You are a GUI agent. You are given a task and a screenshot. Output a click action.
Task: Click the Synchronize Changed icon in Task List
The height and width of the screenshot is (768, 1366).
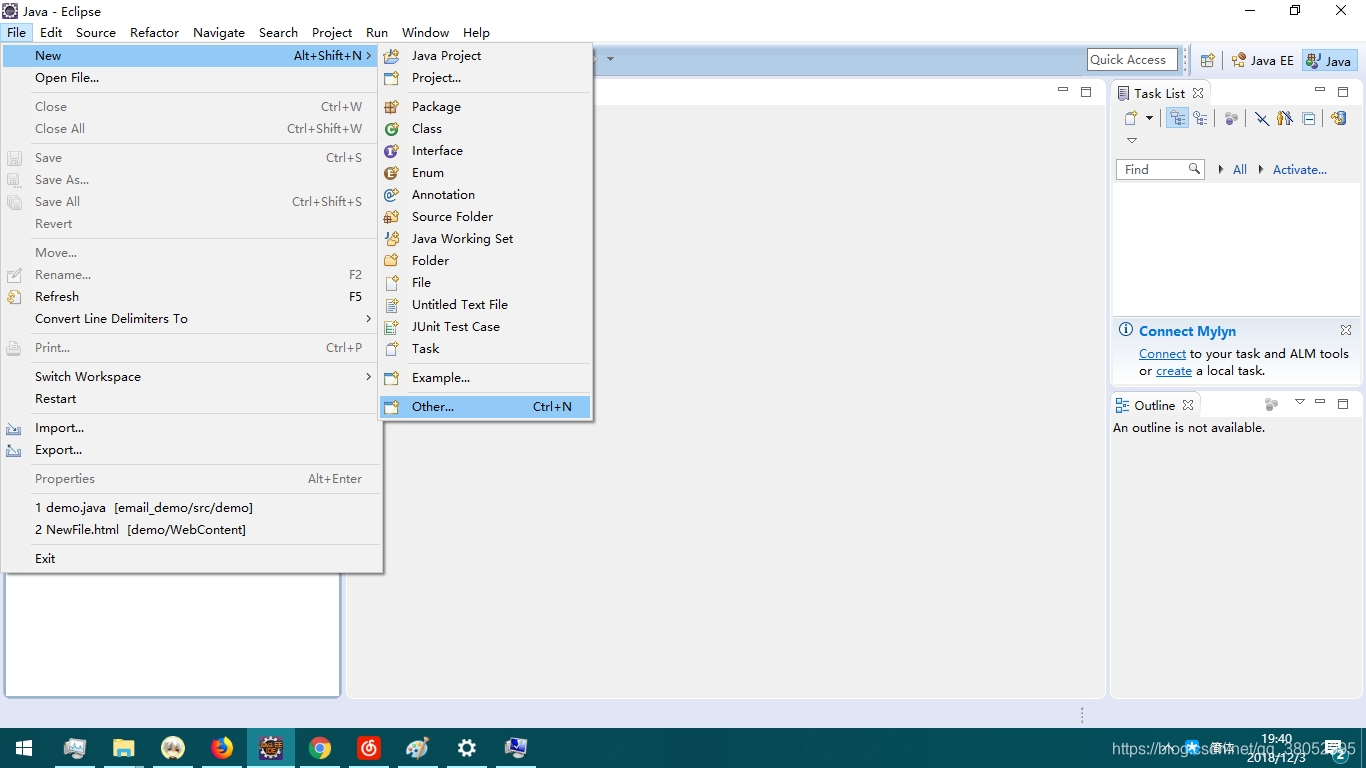tap(1339, 118)
